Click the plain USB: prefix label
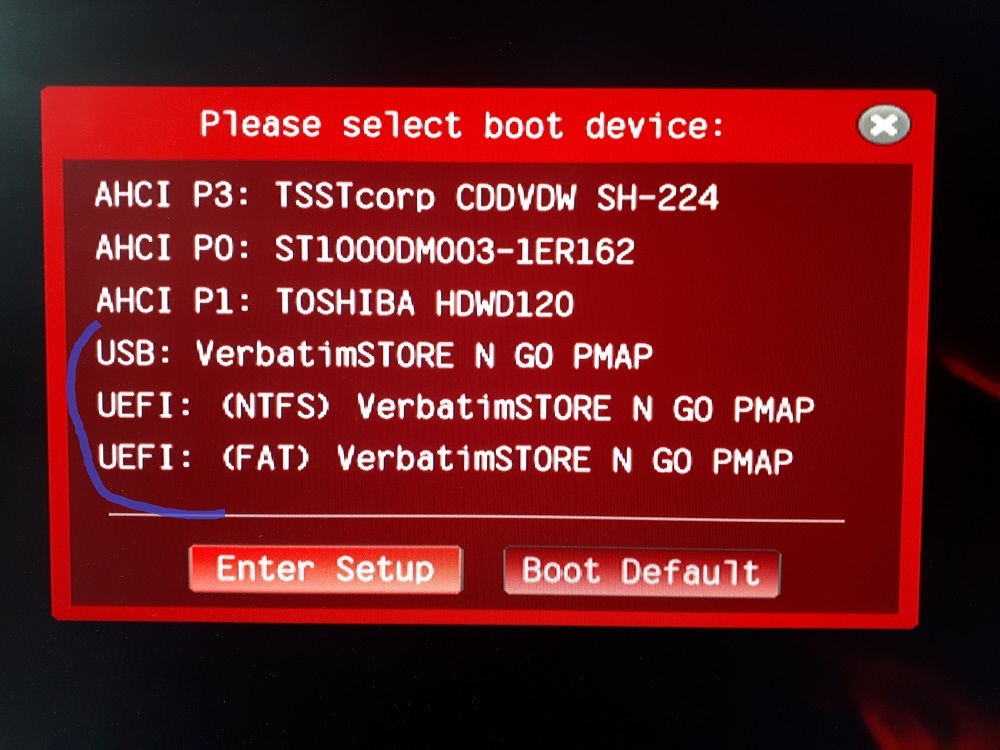Screen dimensions: 1000x750 (134, 353)
